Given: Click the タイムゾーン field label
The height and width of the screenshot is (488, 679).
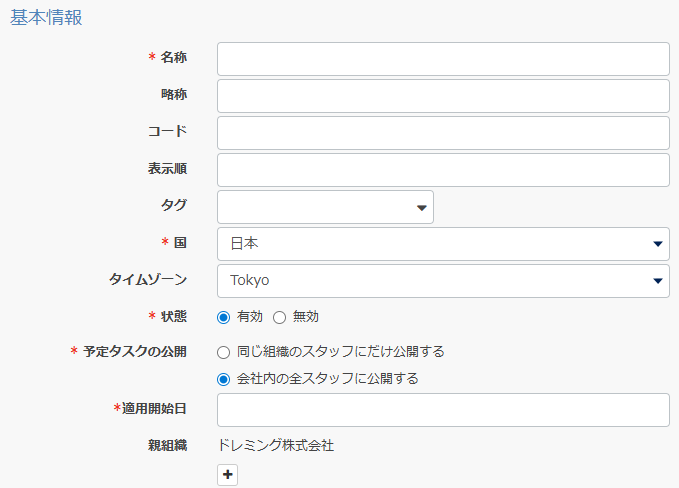Looking at the screenshot, I should (148, 280).
